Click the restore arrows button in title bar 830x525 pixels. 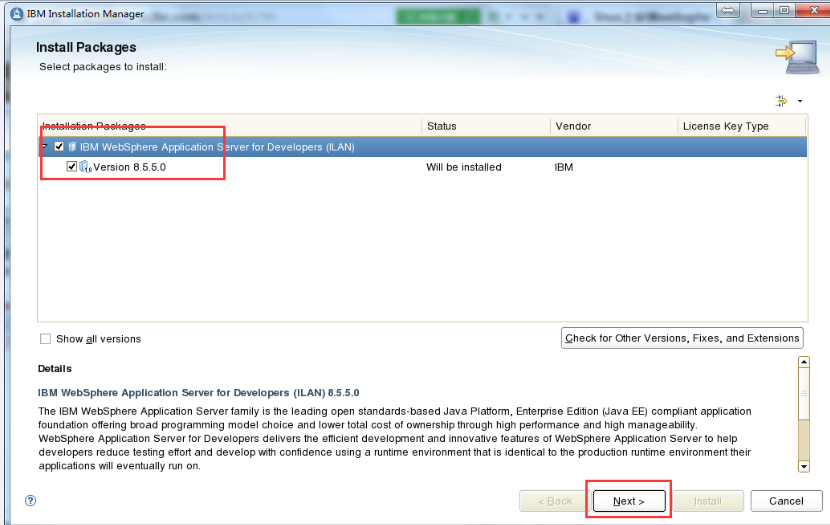click(729, 10)
